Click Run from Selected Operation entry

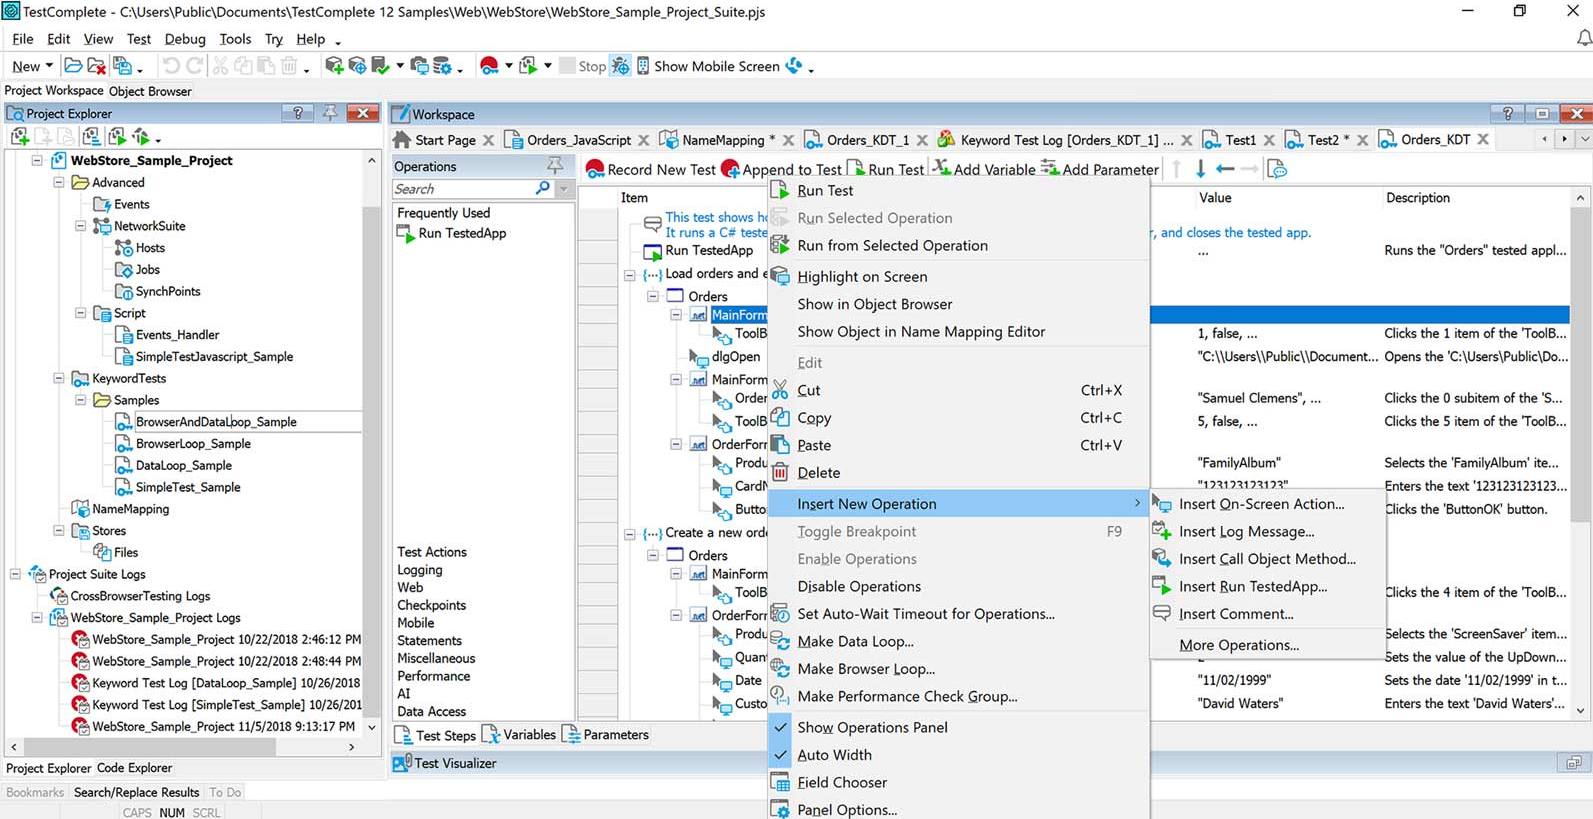coord(892,246)
